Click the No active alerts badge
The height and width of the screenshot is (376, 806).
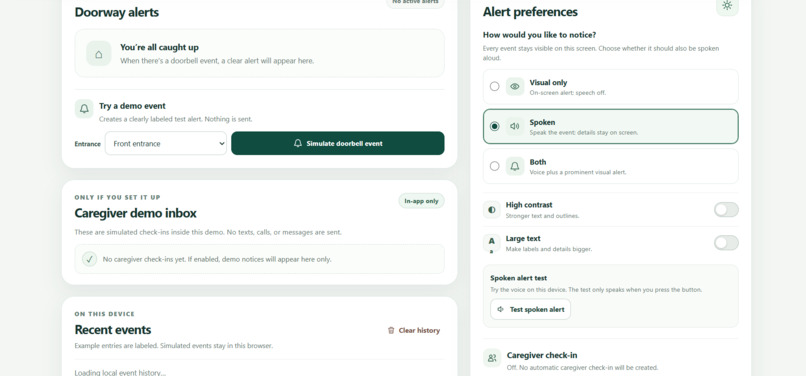tap(415, 3)
